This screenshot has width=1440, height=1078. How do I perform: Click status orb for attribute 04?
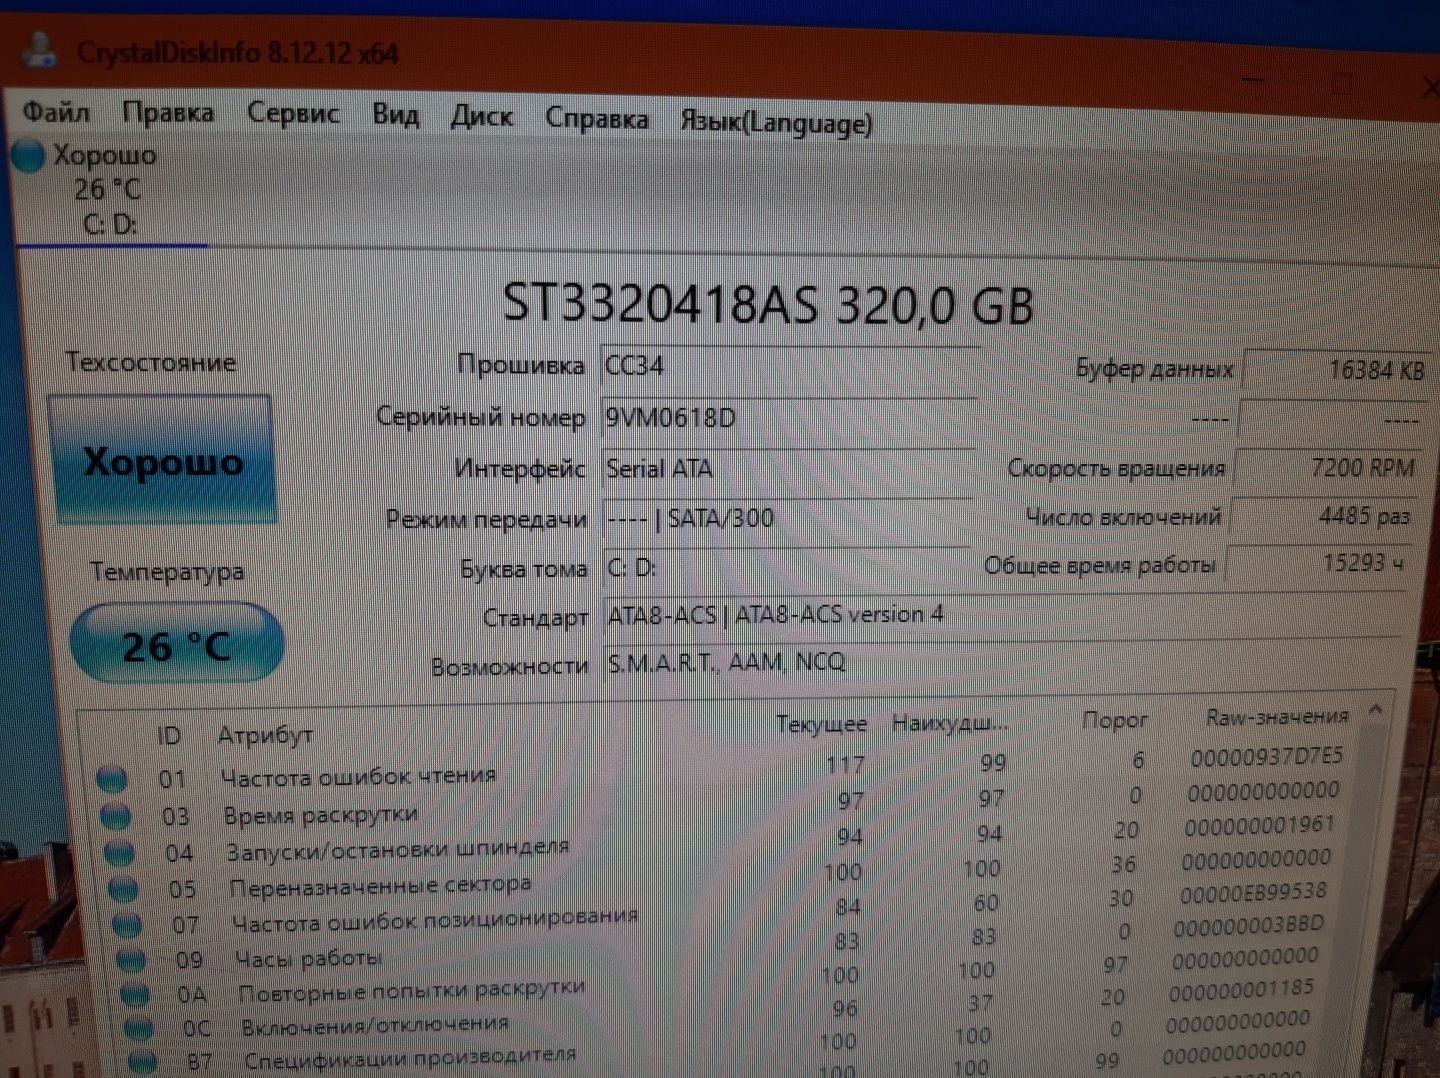(120, 853)
